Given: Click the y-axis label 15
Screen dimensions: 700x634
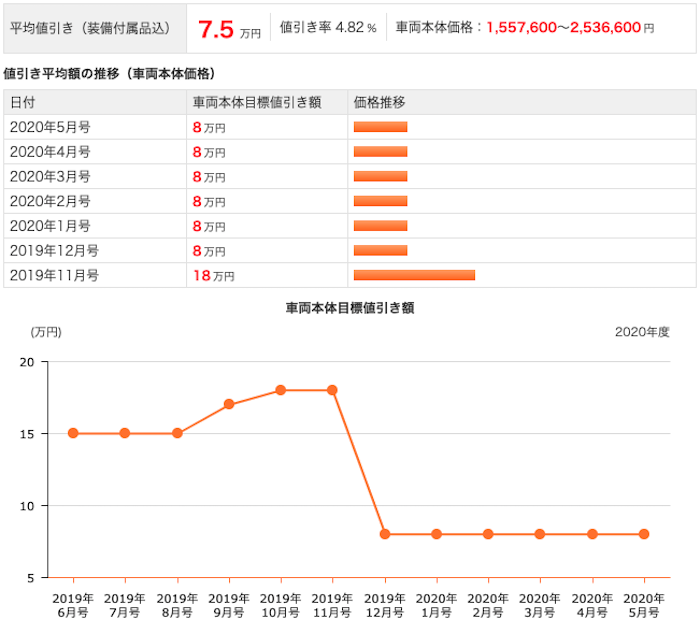Looking at the screenshot, I should point(27,434).
